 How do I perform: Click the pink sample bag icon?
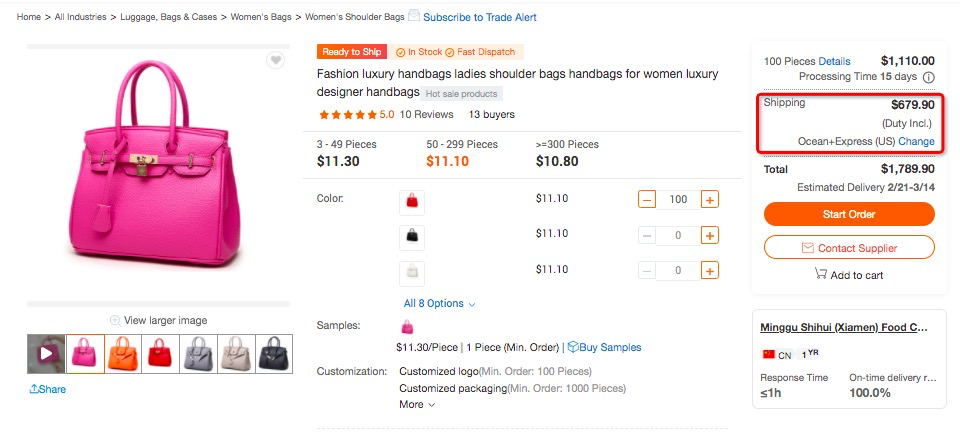(x=407, y=327)
